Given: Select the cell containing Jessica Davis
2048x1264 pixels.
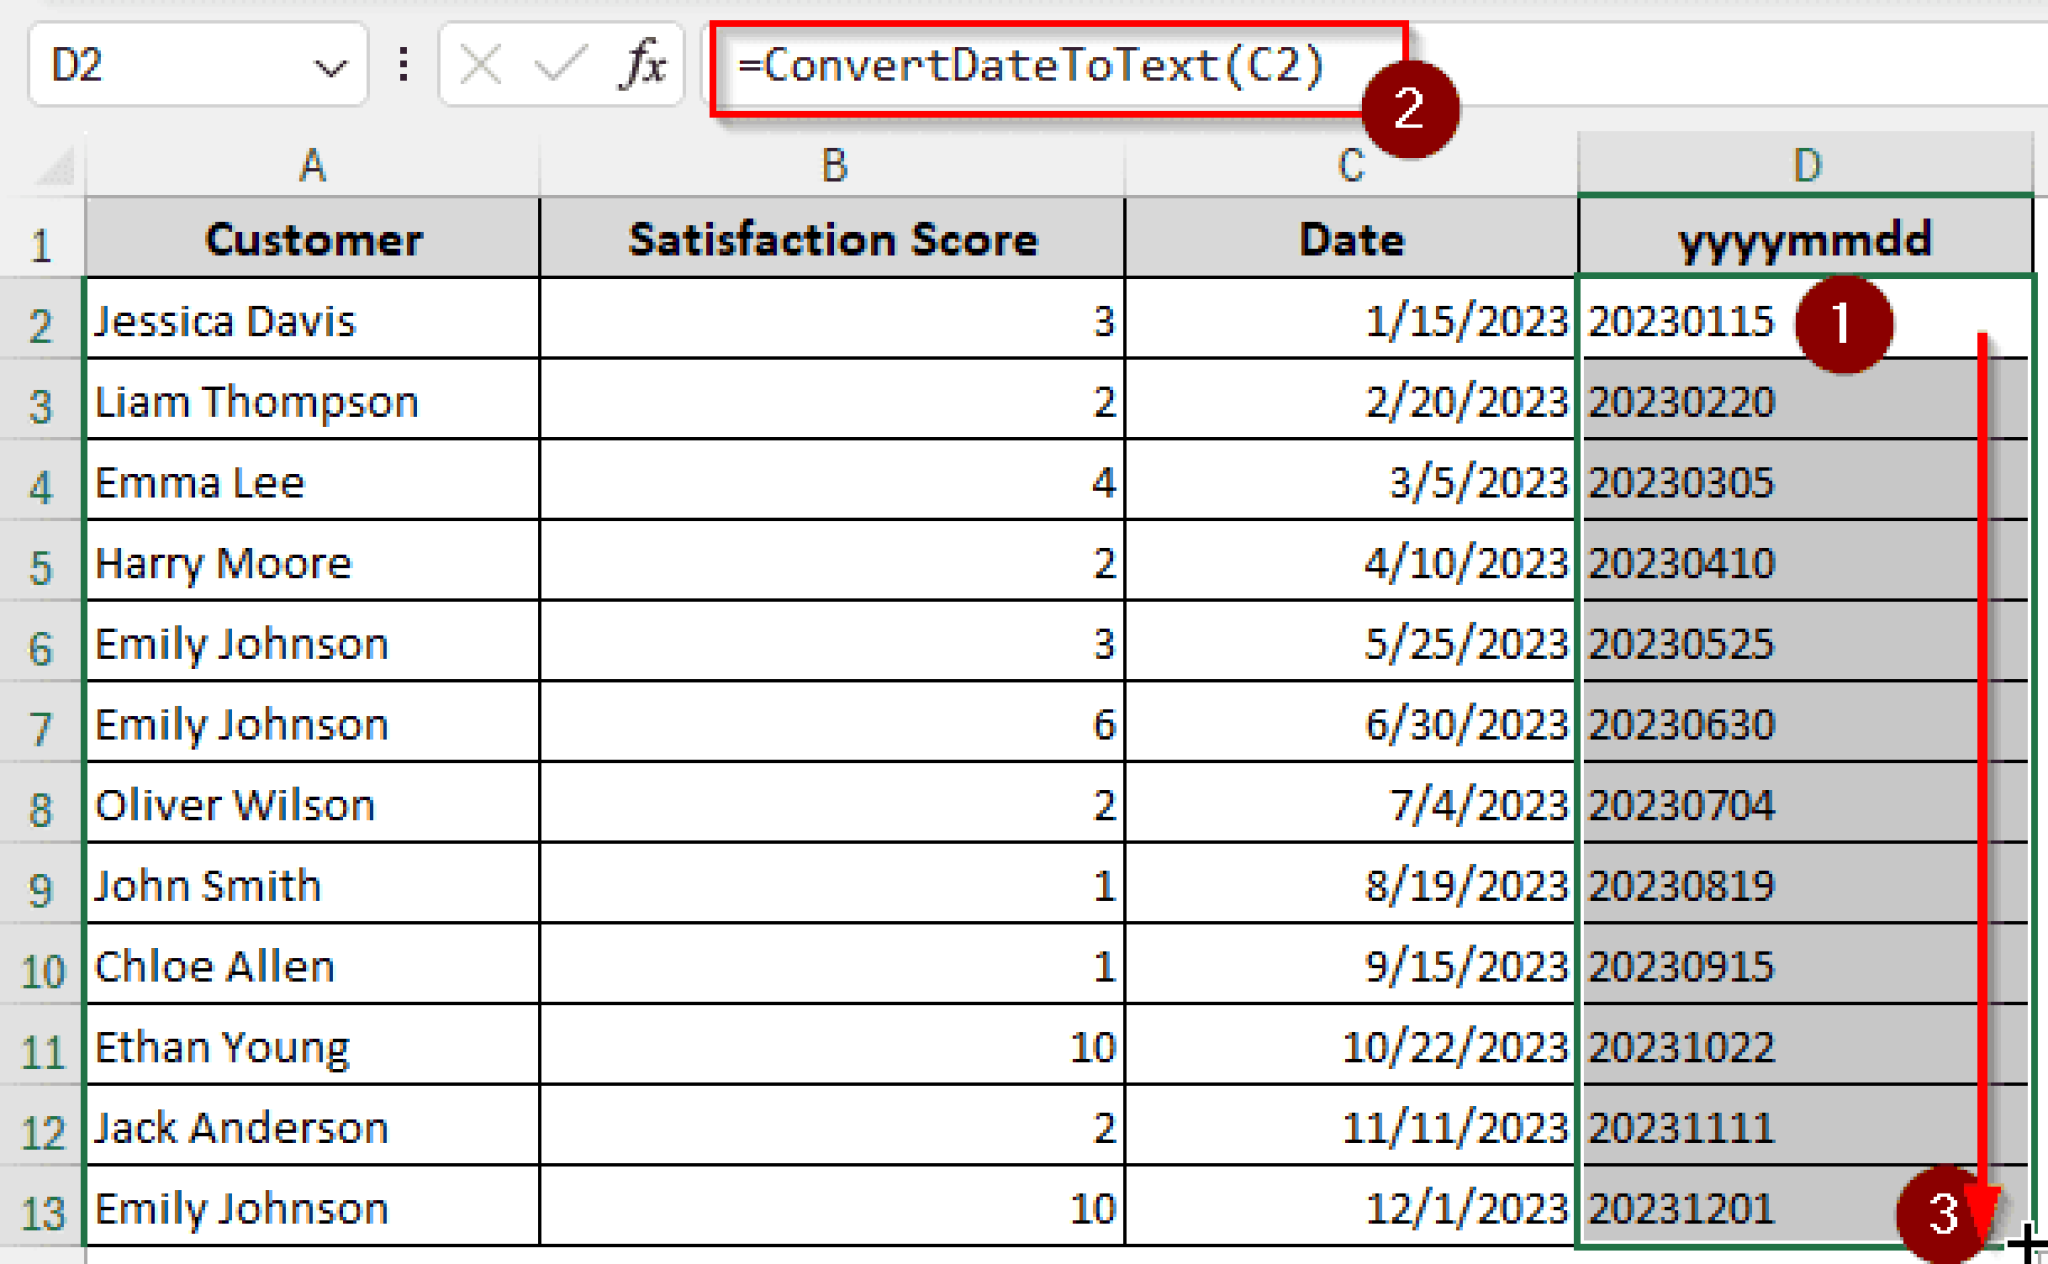Looking at the screenshot, I should pos(310,321).
